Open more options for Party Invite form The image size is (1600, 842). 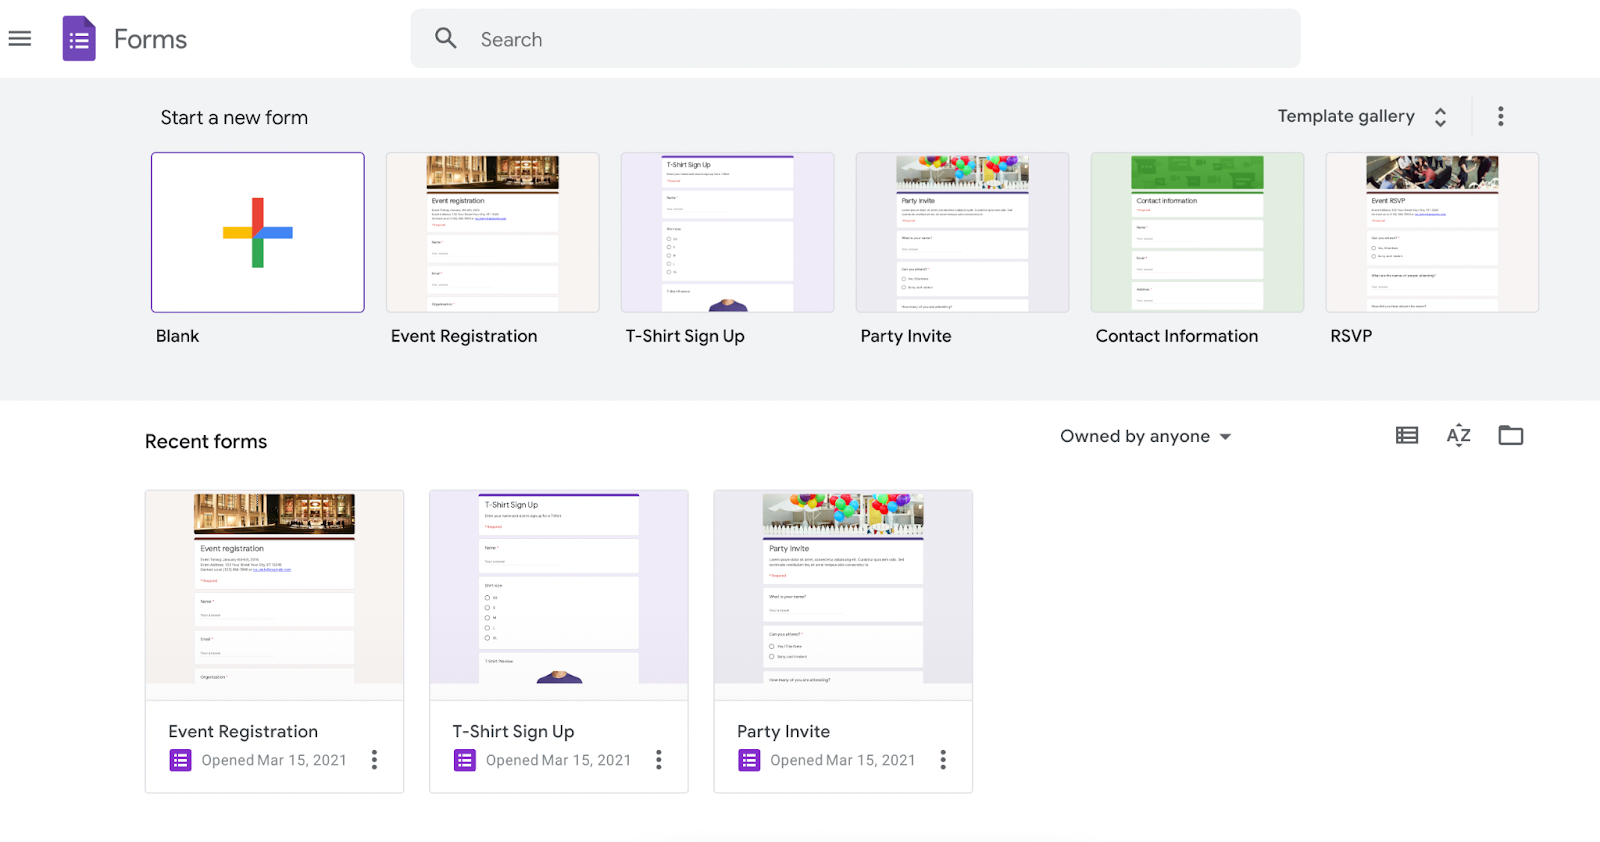(x=942, y=760)
